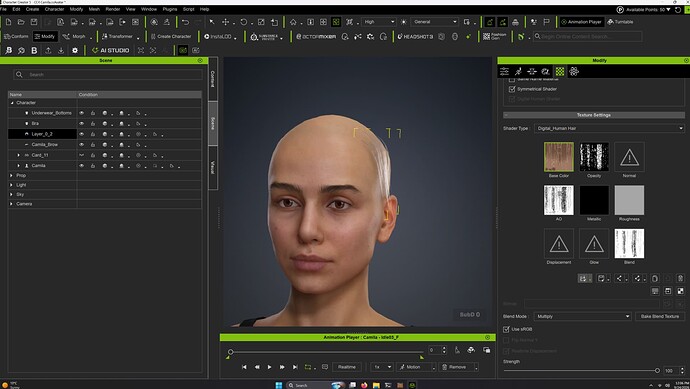
Task: Click the Home camera view icon
Action: 293,22
